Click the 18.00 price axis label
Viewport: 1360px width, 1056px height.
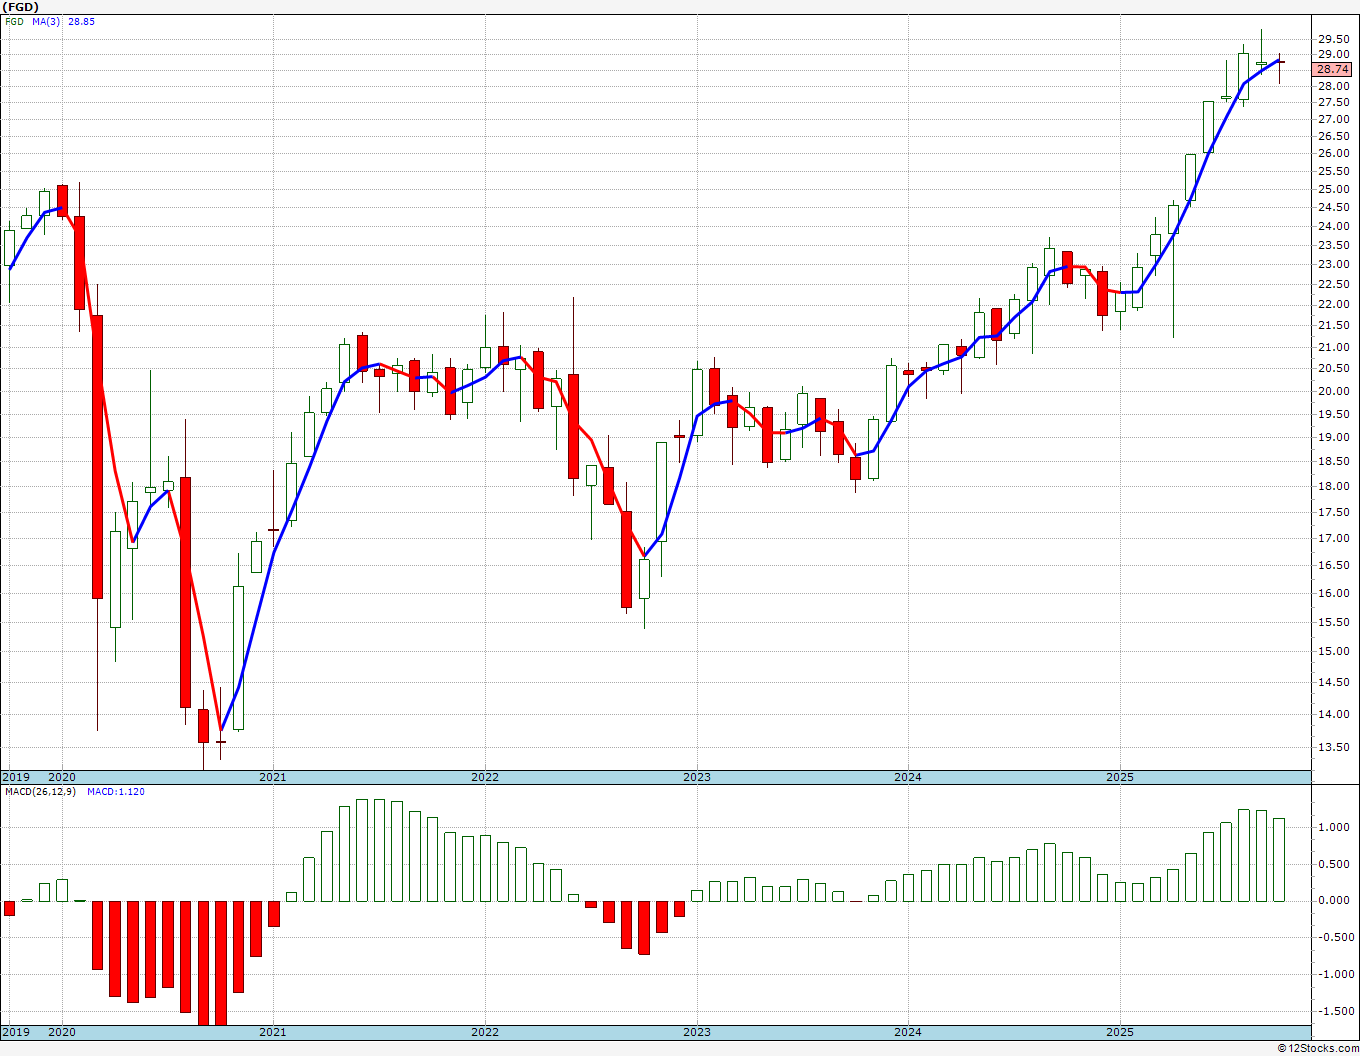[x=1333, y=486]
